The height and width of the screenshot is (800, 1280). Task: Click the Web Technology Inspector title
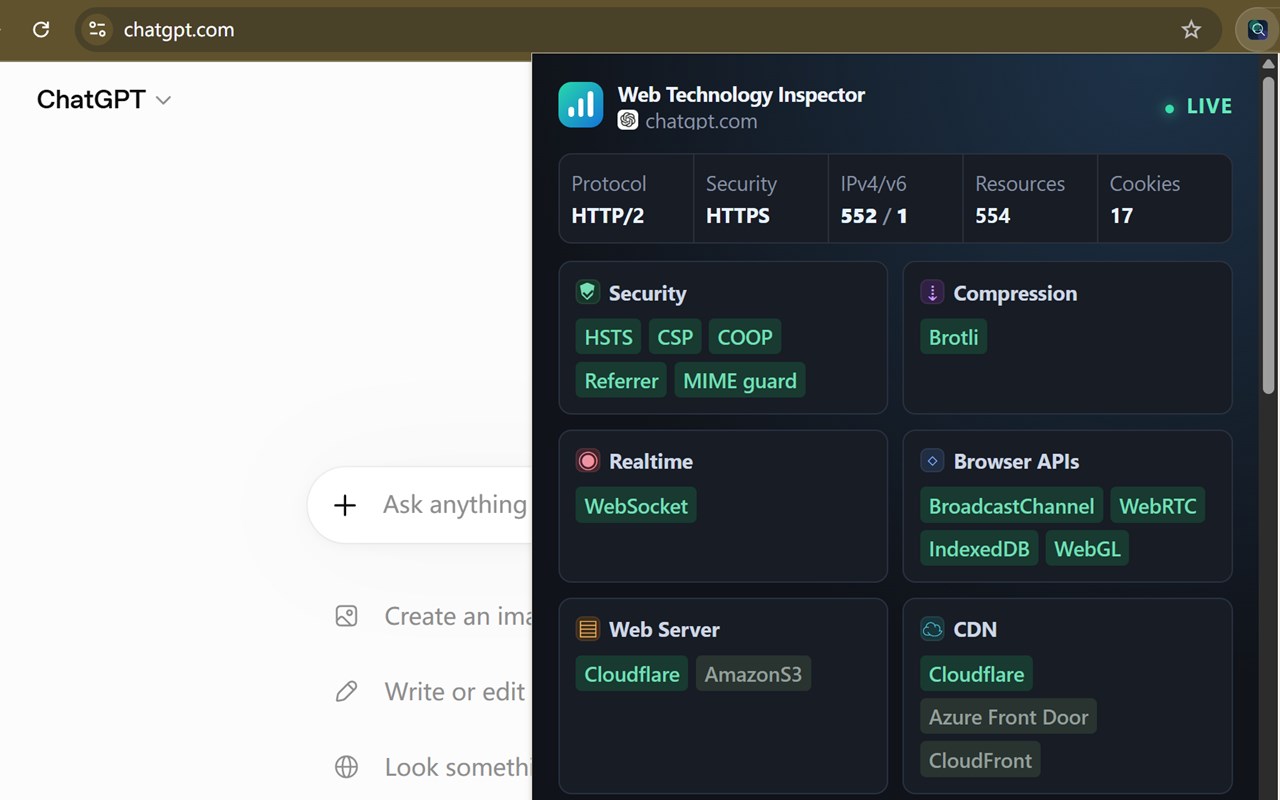741,95
